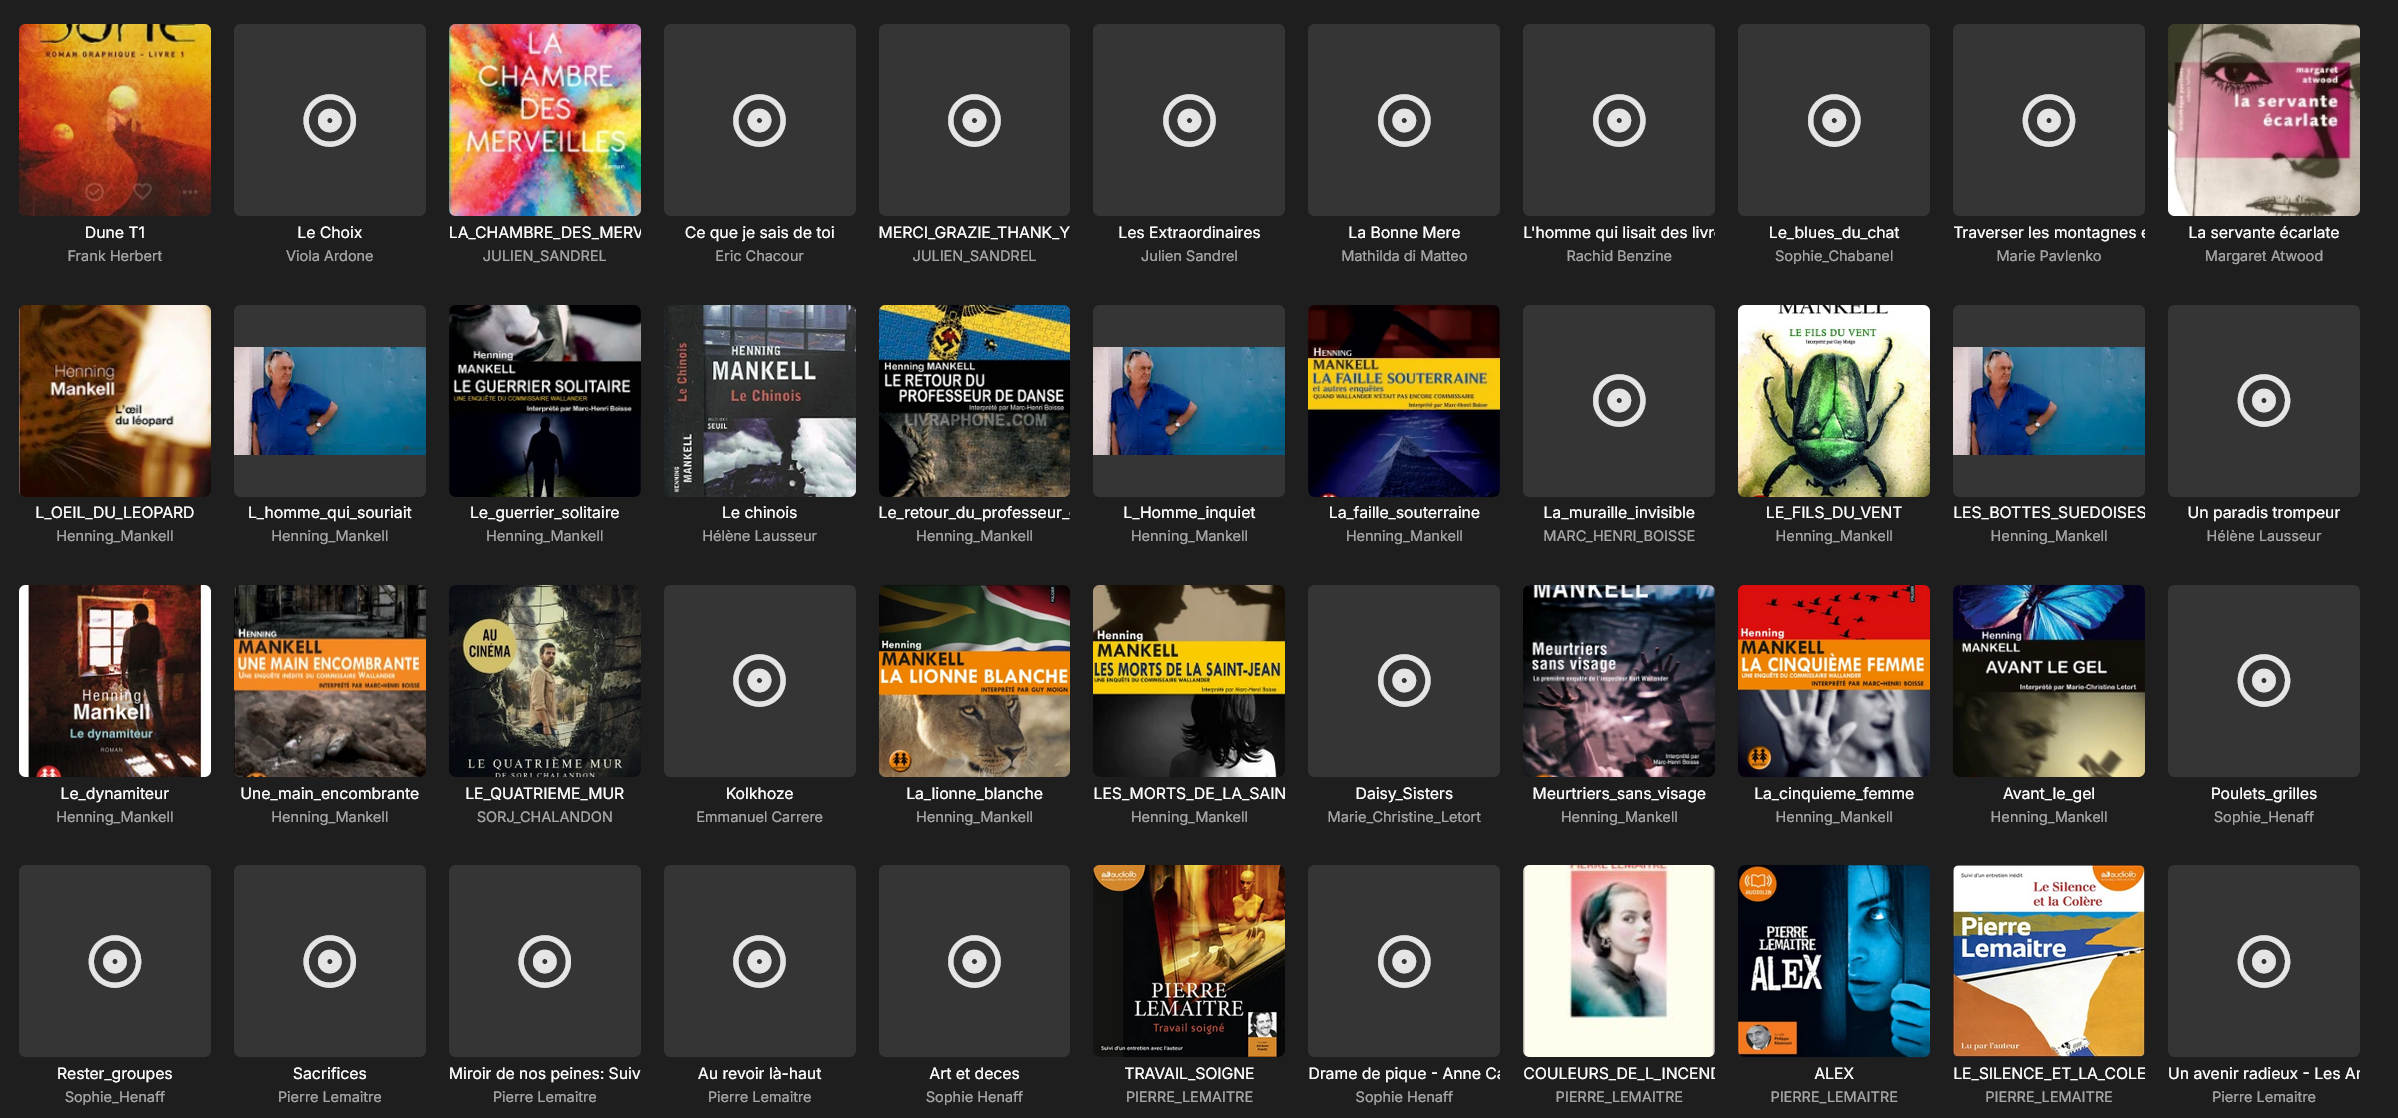Screen dimensions: 2398x1118
Task: Open the three-dot menu on Dune T1
Action: point(190,191)
